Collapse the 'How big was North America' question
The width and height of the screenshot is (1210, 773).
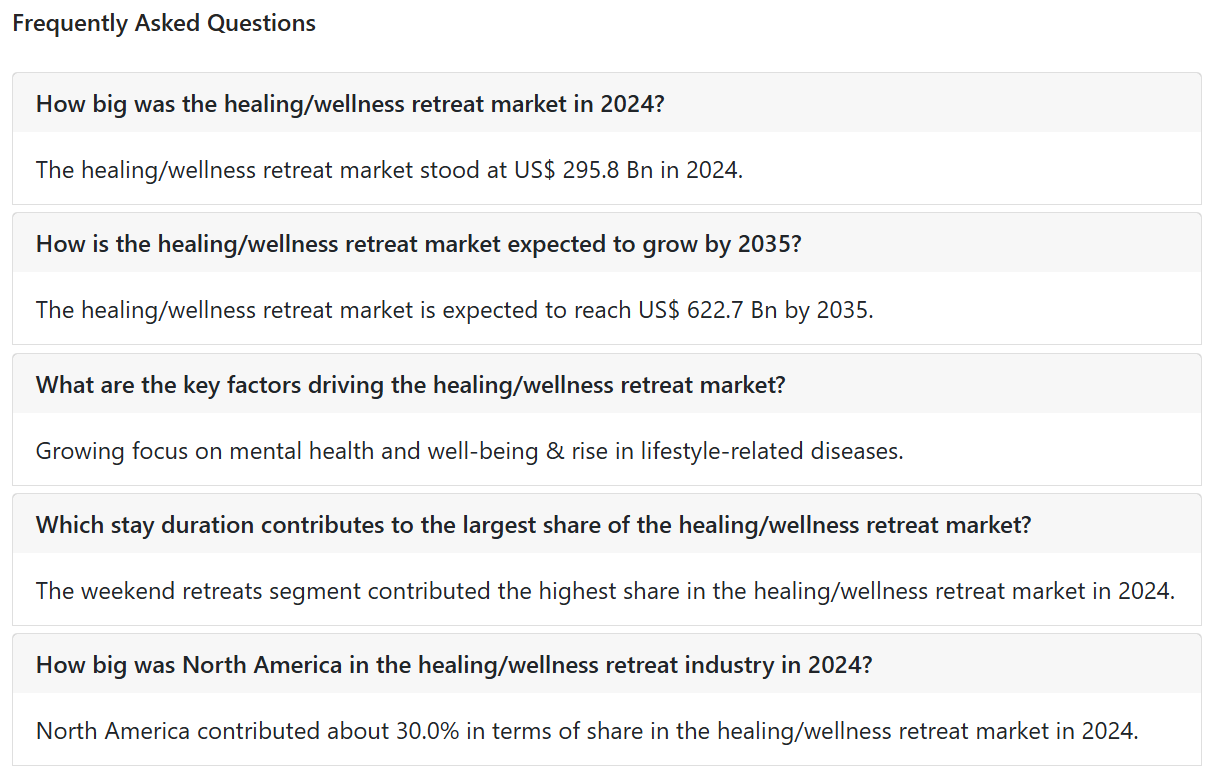pos(606,664)
